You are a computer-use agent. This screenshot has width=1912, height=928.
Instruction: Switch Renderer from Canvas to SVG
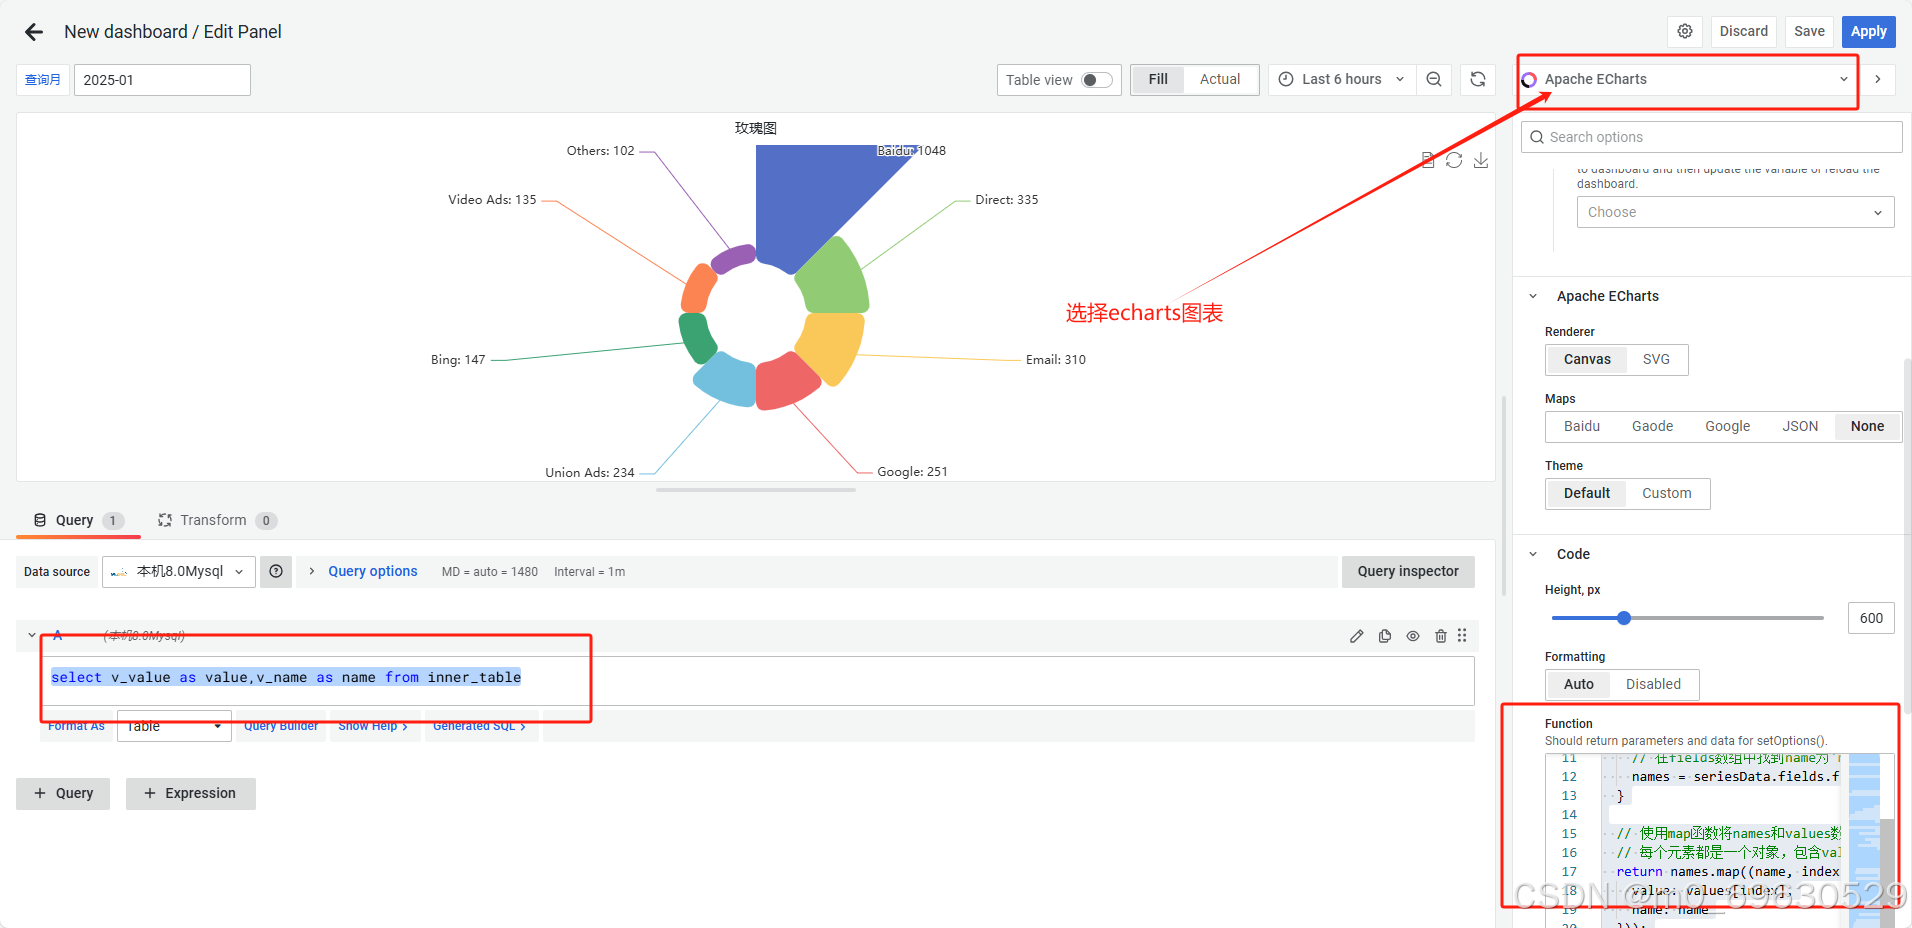coord(1655,359)
